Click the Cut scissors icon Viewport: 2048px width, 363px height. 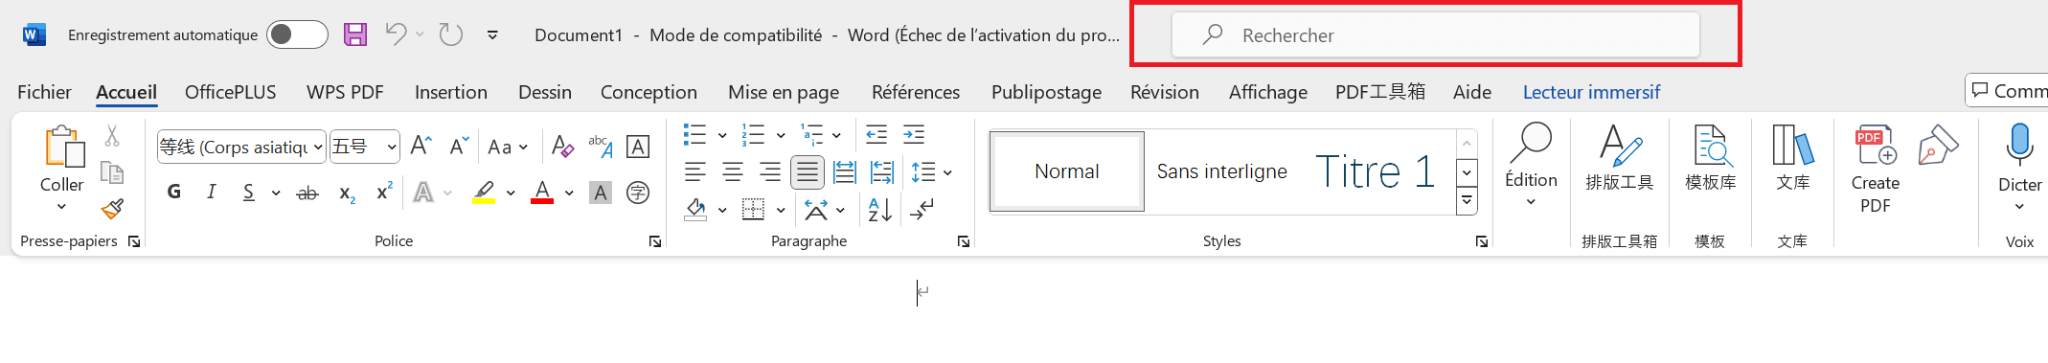click(x=112, y=136)
